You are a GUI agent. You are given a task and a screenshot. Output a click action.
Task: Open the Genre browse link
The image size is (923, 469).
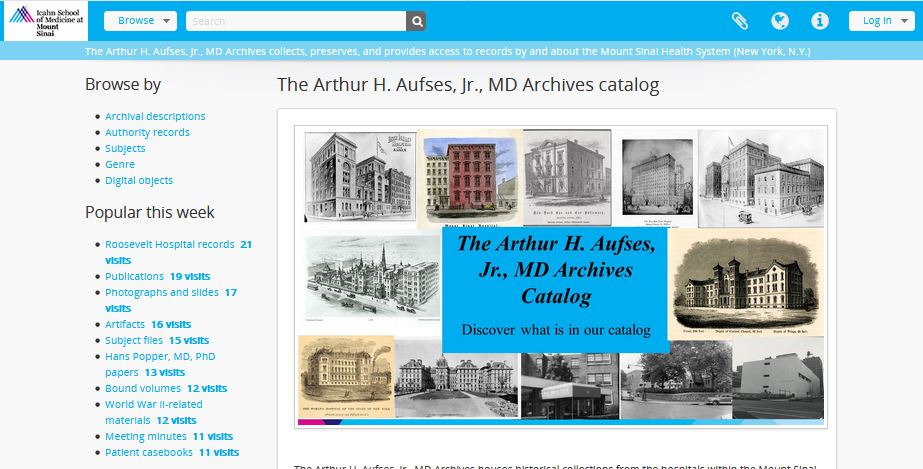(120, 164)
